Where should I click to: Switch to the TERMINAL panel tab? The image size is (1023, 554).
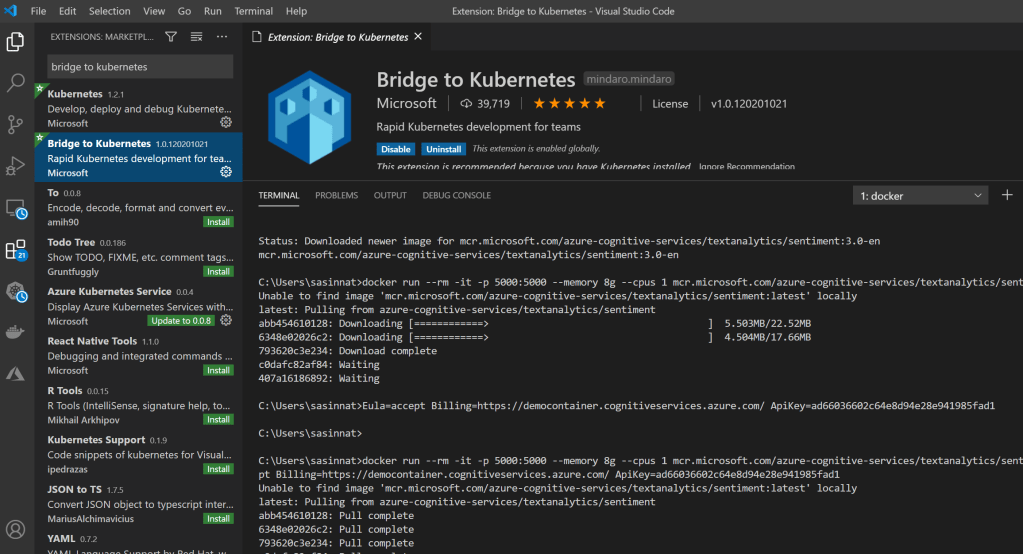point(279,195)
